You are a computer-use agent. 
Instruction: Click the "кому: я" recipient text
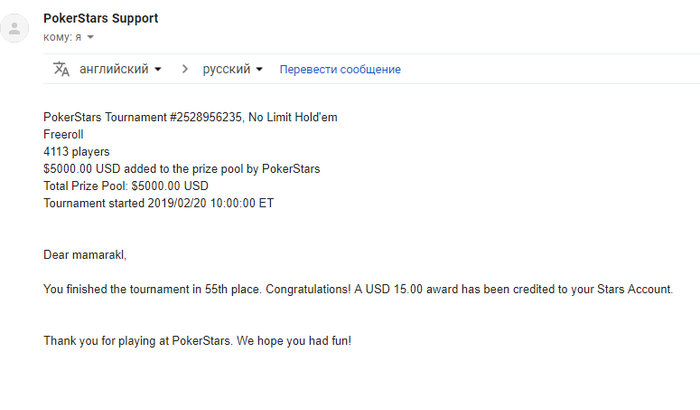(62, 37)
